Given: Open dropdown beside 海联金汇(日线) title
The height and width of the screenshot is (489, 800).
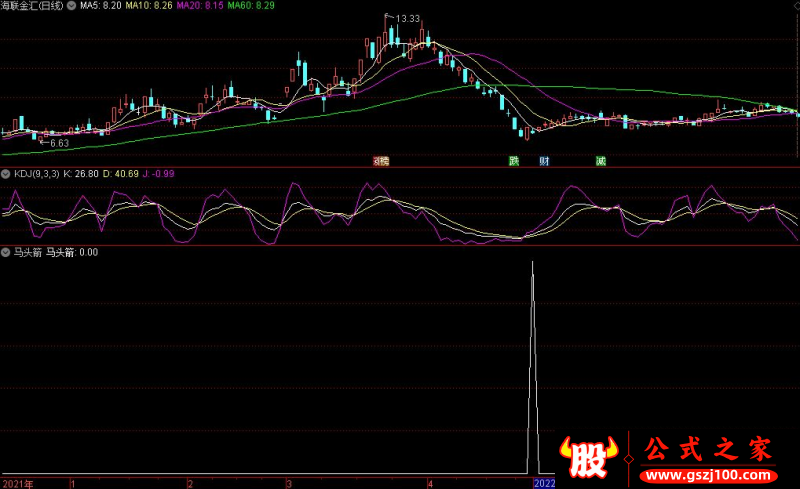Looking at the screenshot, I should (x=71, y=6).
